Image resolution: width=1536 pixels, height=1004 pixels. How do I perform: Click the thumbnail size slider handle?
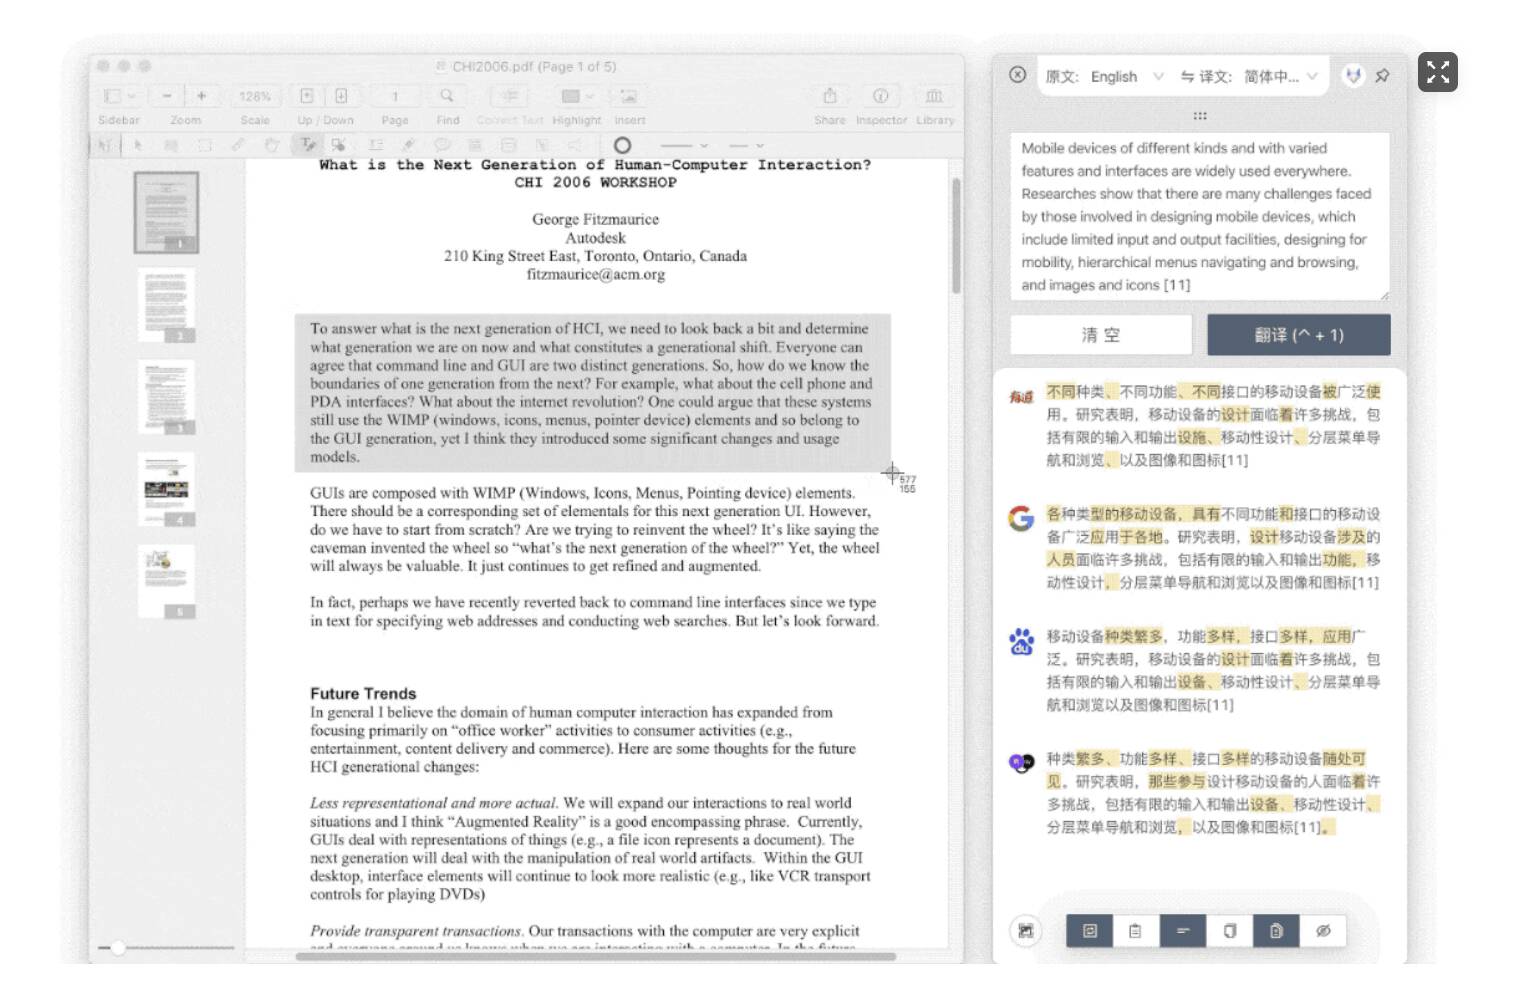[118, 947]
